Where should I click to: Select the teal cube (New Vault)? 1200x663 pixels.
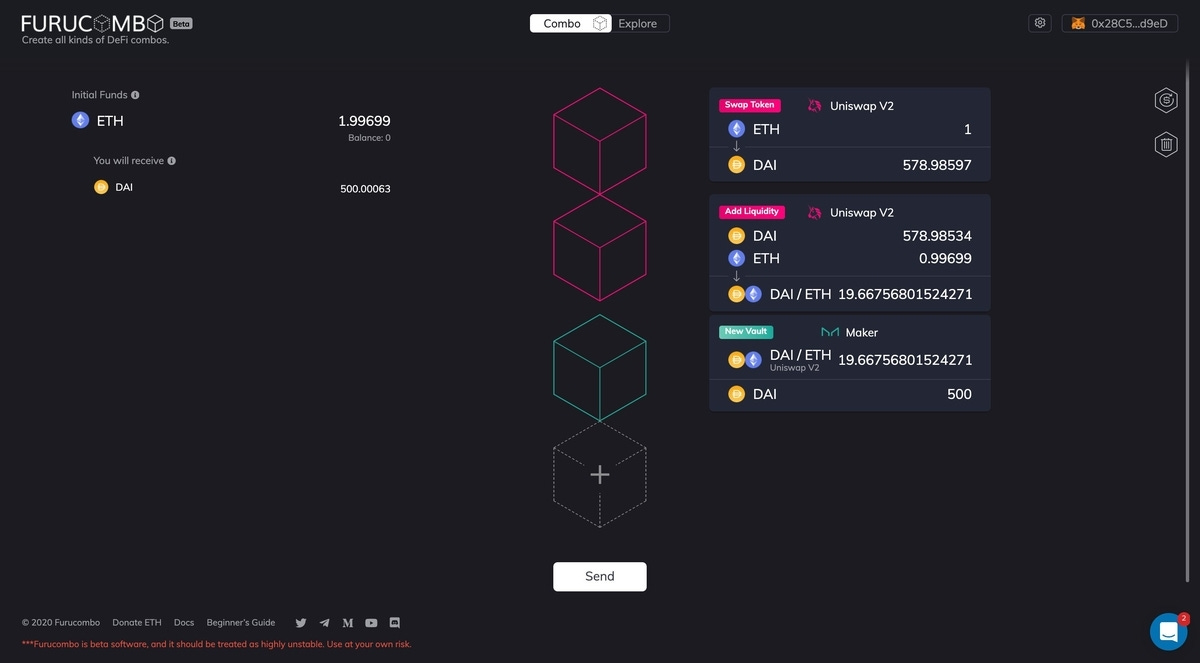(x=600, y=368)
